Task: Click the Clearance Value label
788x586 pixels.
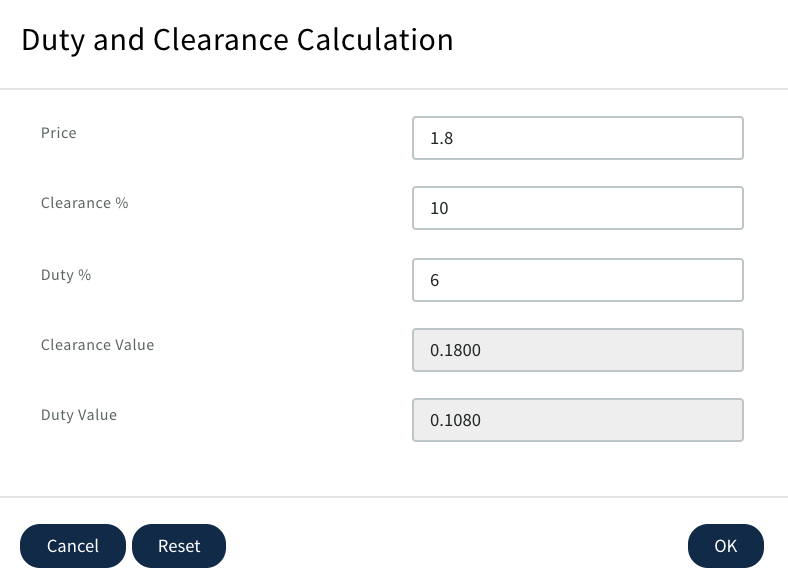Action: [x=97, y=345]
